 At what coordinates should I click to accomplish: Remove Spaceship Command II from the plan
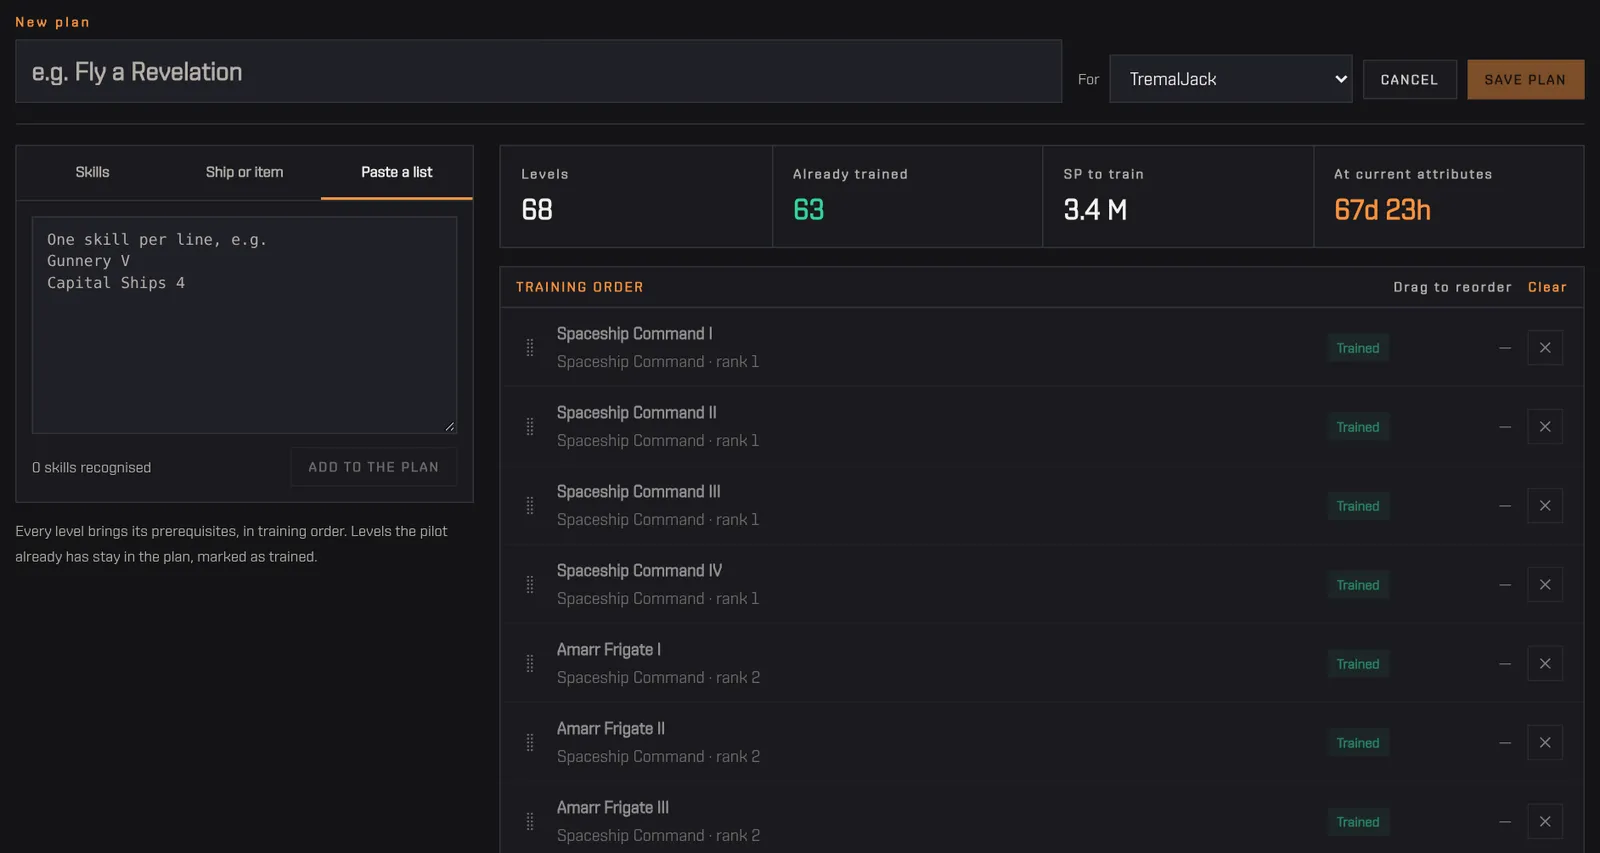(1545, 427)
